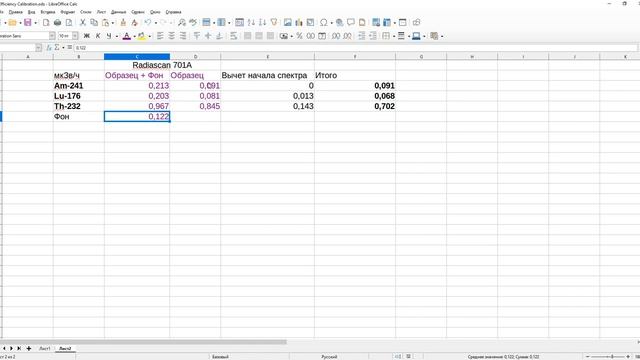Click 'Русский' language in status bar

coord(329,356)
